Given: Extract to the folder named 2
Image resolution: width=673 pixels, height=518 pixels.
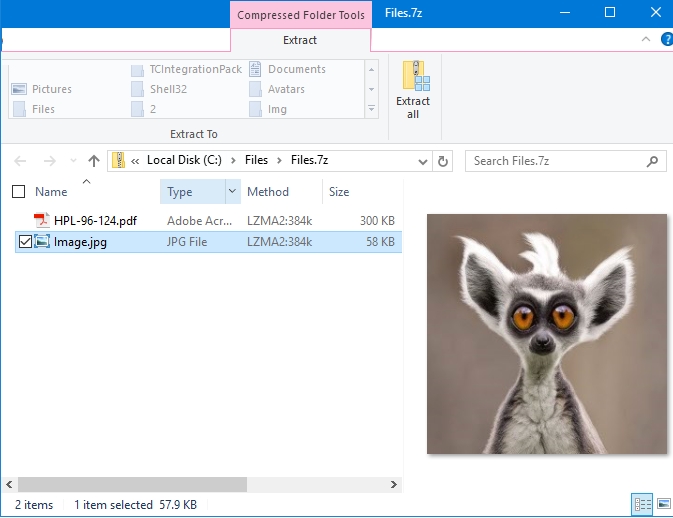Looking at the screenshot, I should (144, 109).
